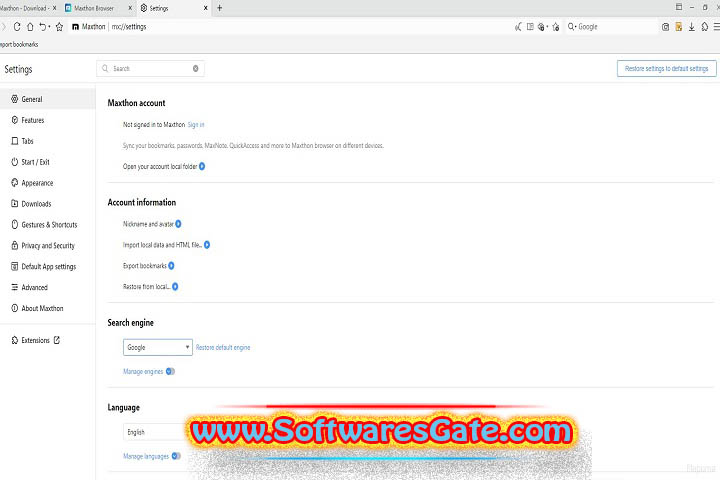The height and width of the screenshot is (480, 720).
Task: Open Appearance settings with the palette icon
Action: pos(32,183)
